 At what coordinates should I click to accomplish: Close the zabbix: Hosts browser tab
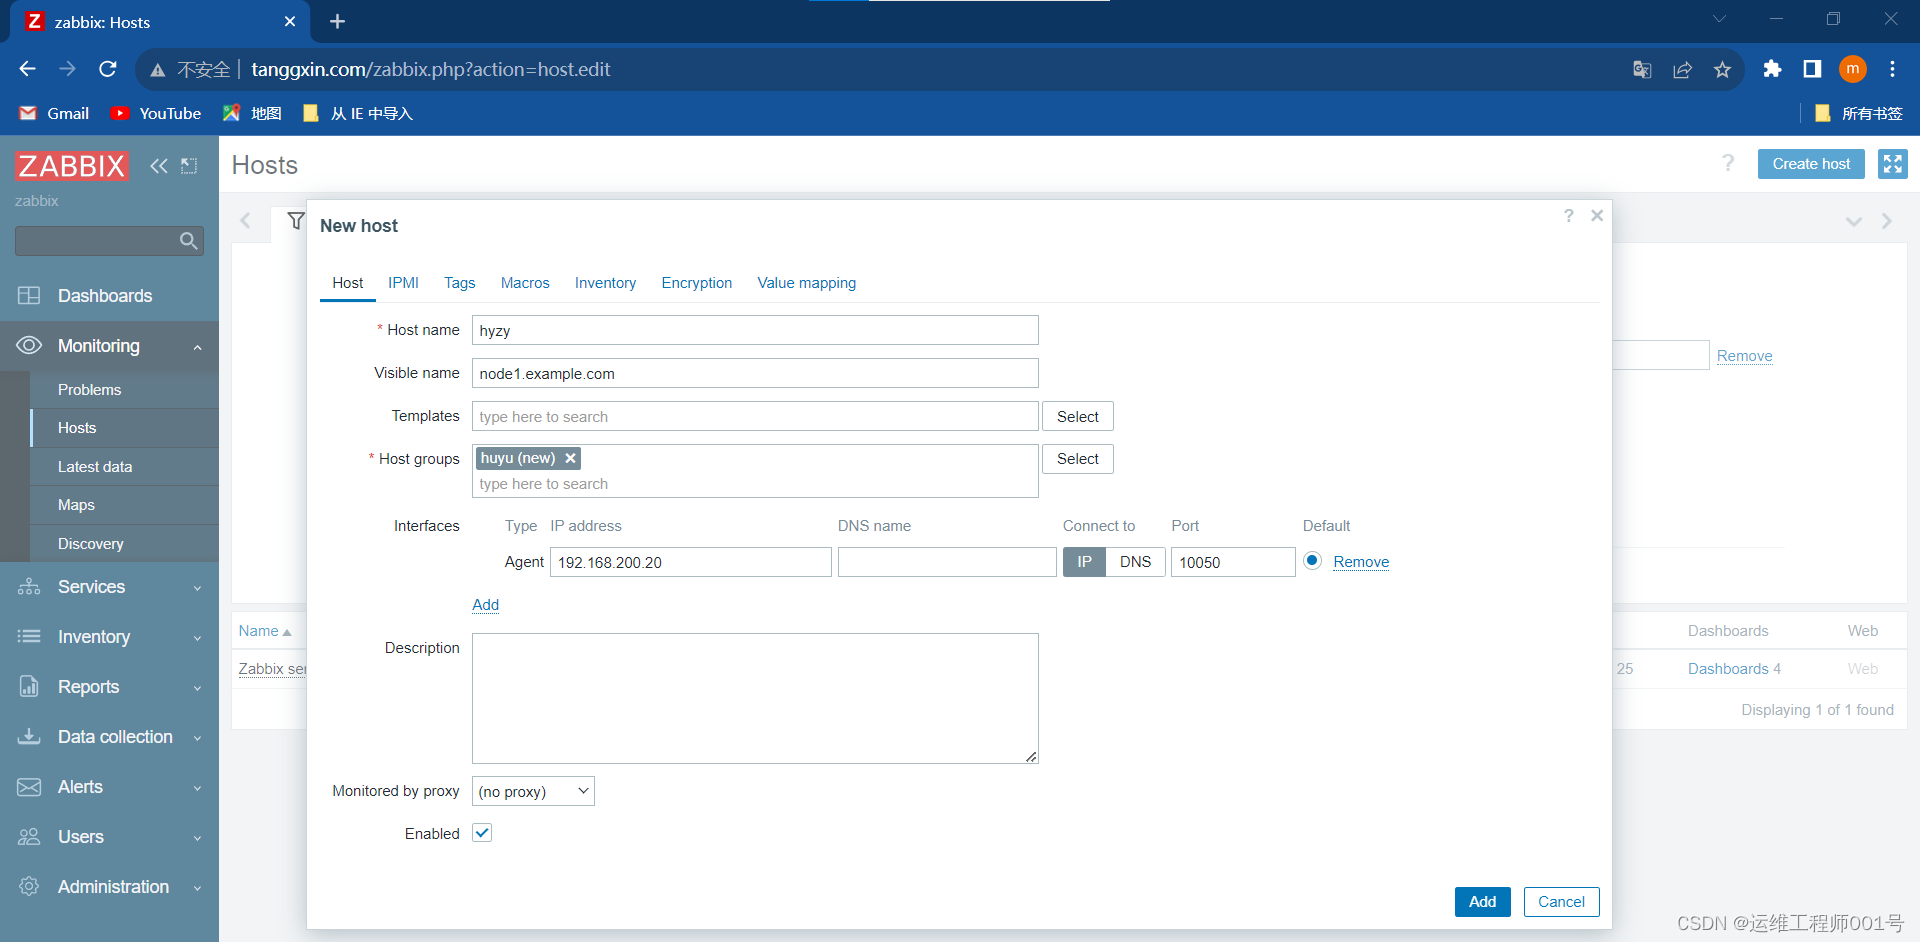point(290,21)
